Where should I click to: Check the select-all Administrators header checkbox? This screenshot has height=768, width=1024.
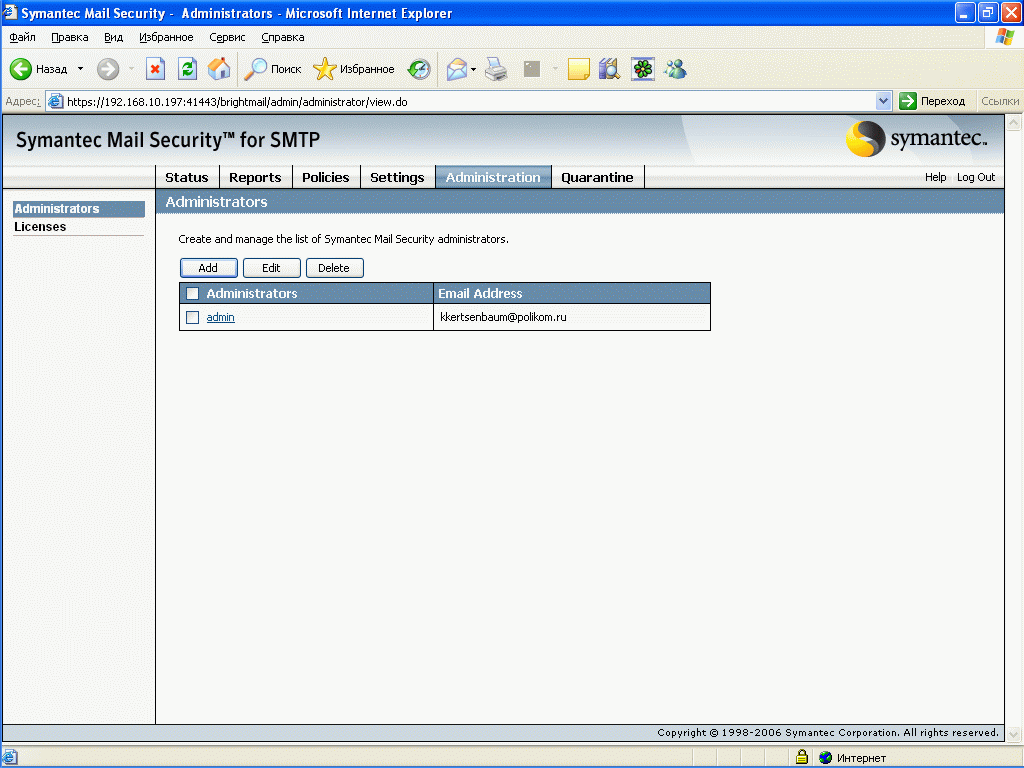click(192, 293)
